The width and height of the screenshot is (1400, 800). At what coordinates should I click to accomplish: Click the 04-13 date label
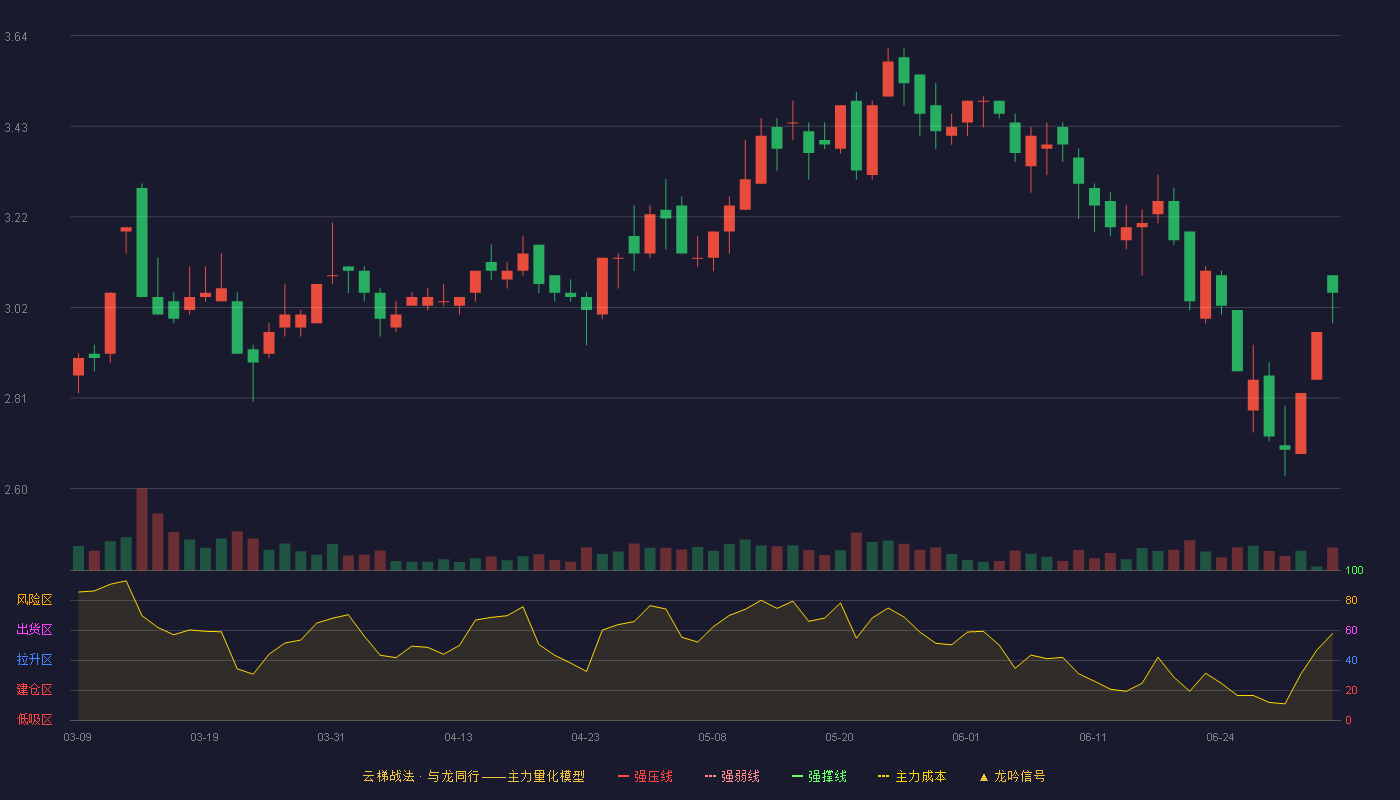pos(458,737)
